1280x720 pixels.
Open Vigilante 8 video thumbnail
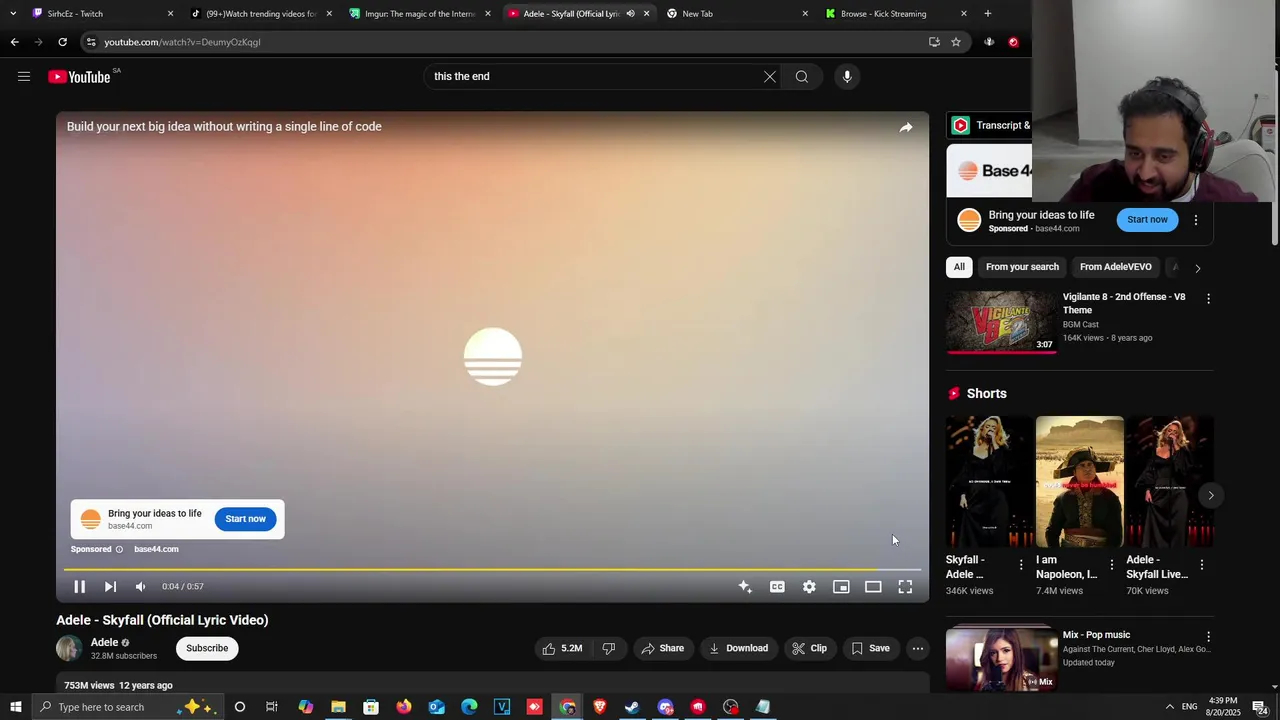coord(1001,322)
